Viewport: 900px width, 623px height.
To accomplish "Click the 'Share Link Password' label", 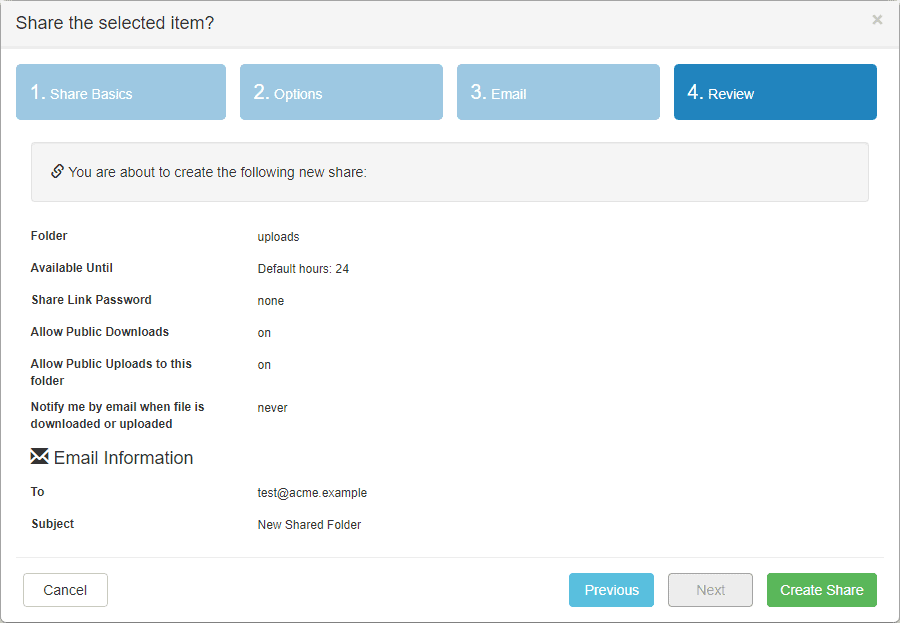I will (91, 300).
